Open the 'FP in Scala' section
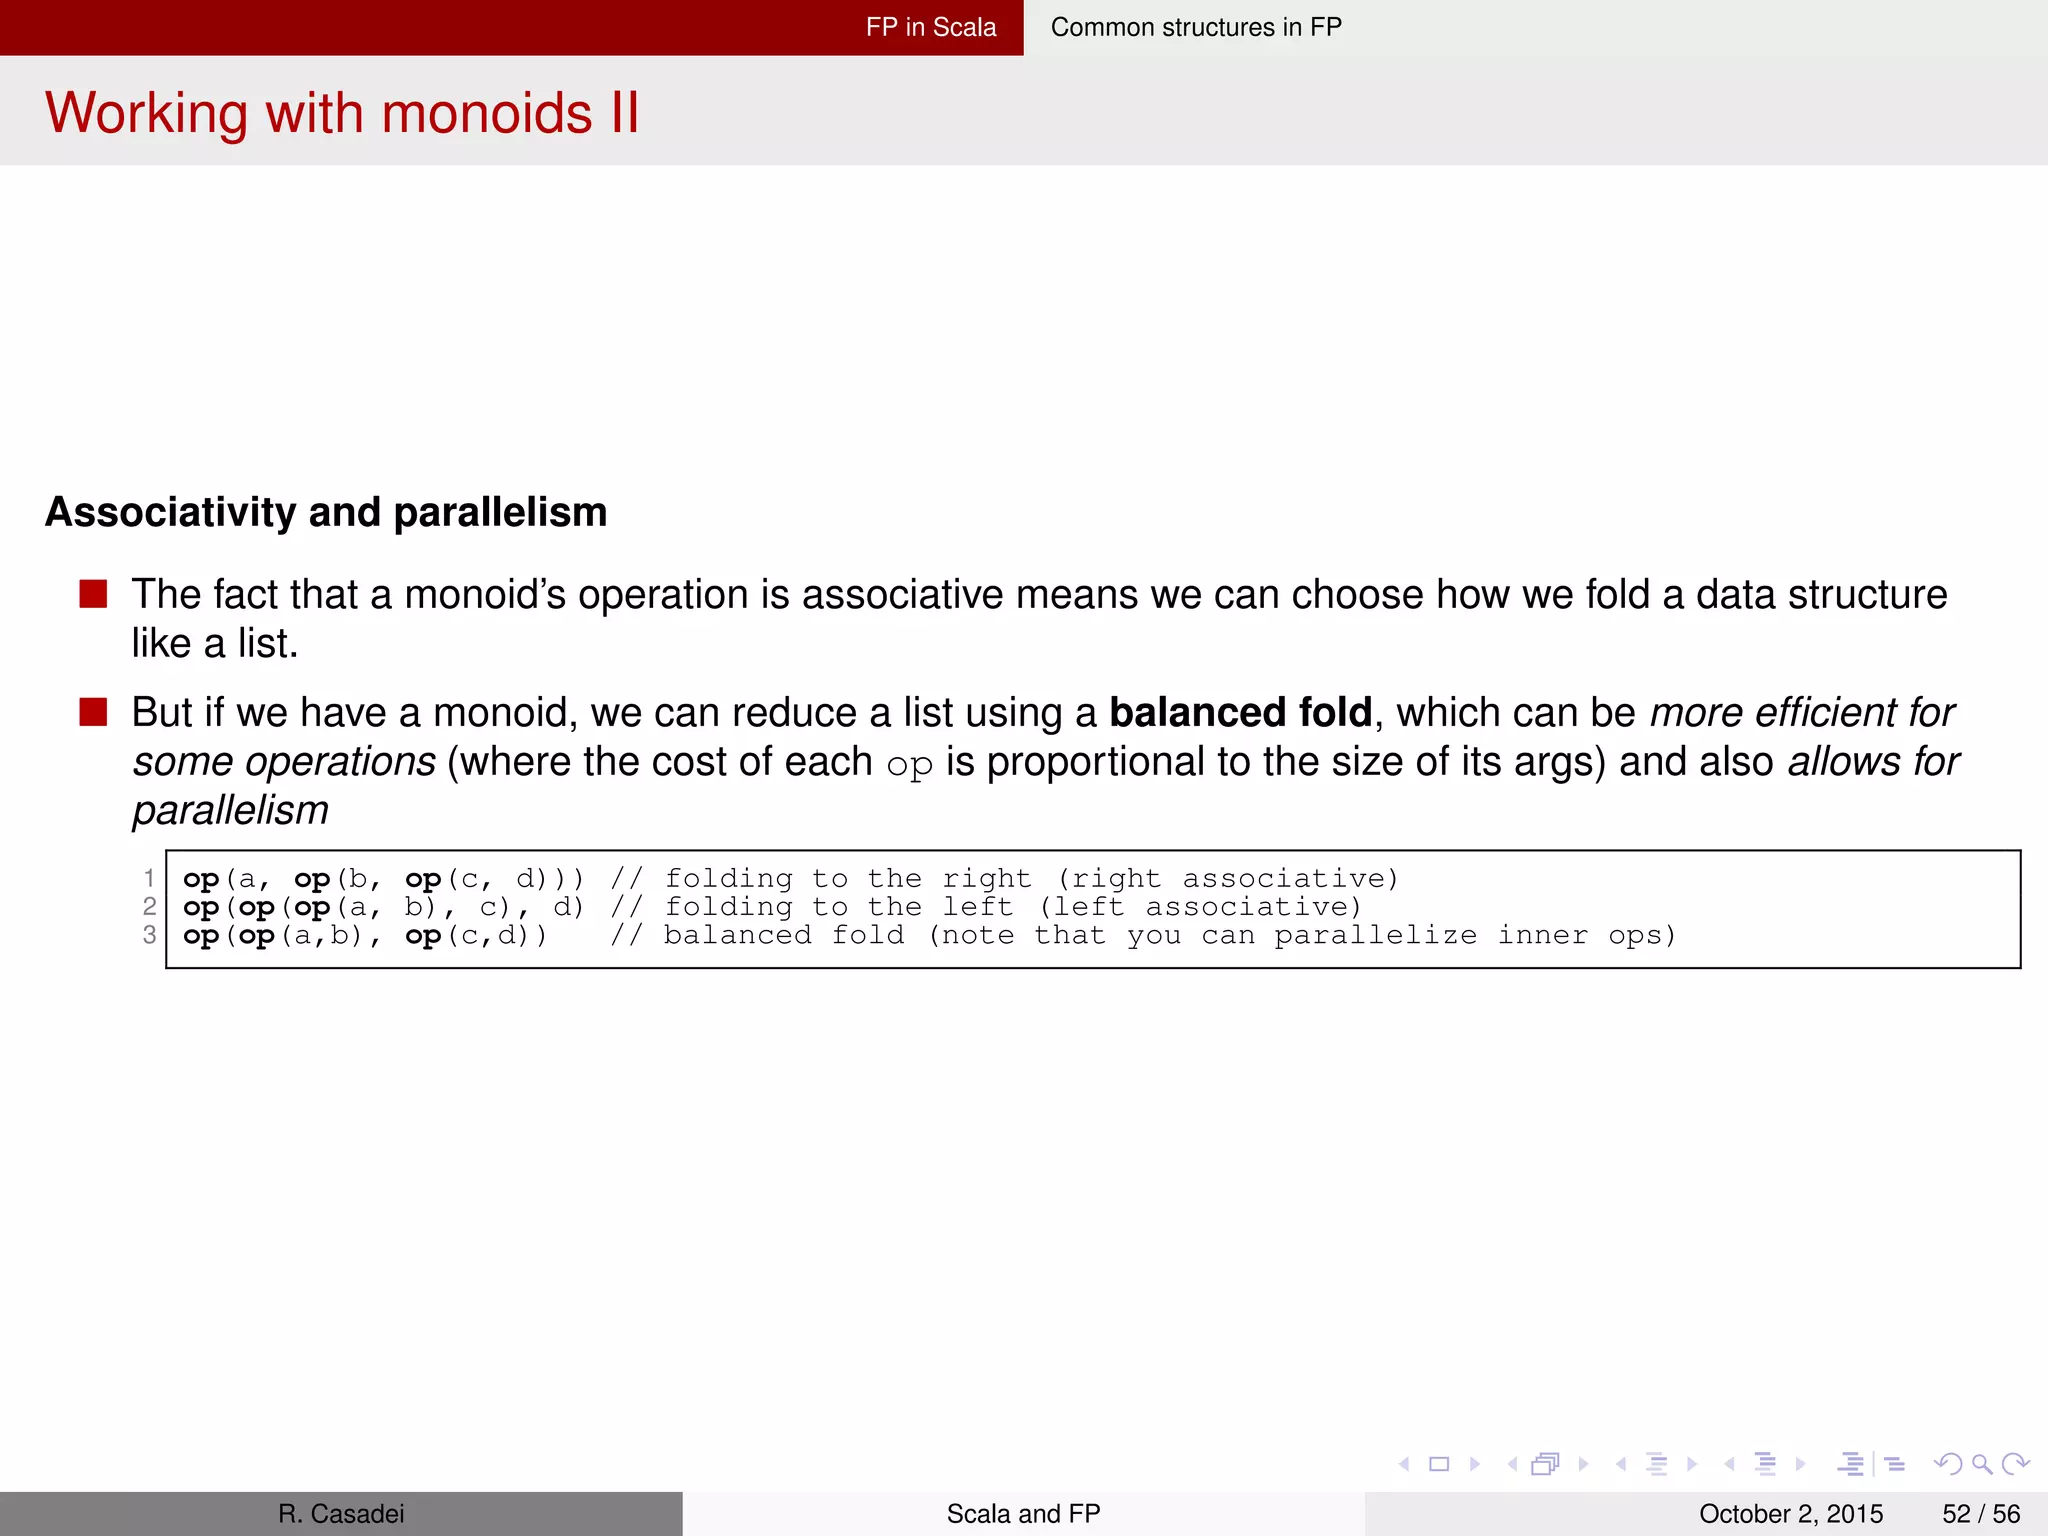2048x1536 pixels. [931, 27]
